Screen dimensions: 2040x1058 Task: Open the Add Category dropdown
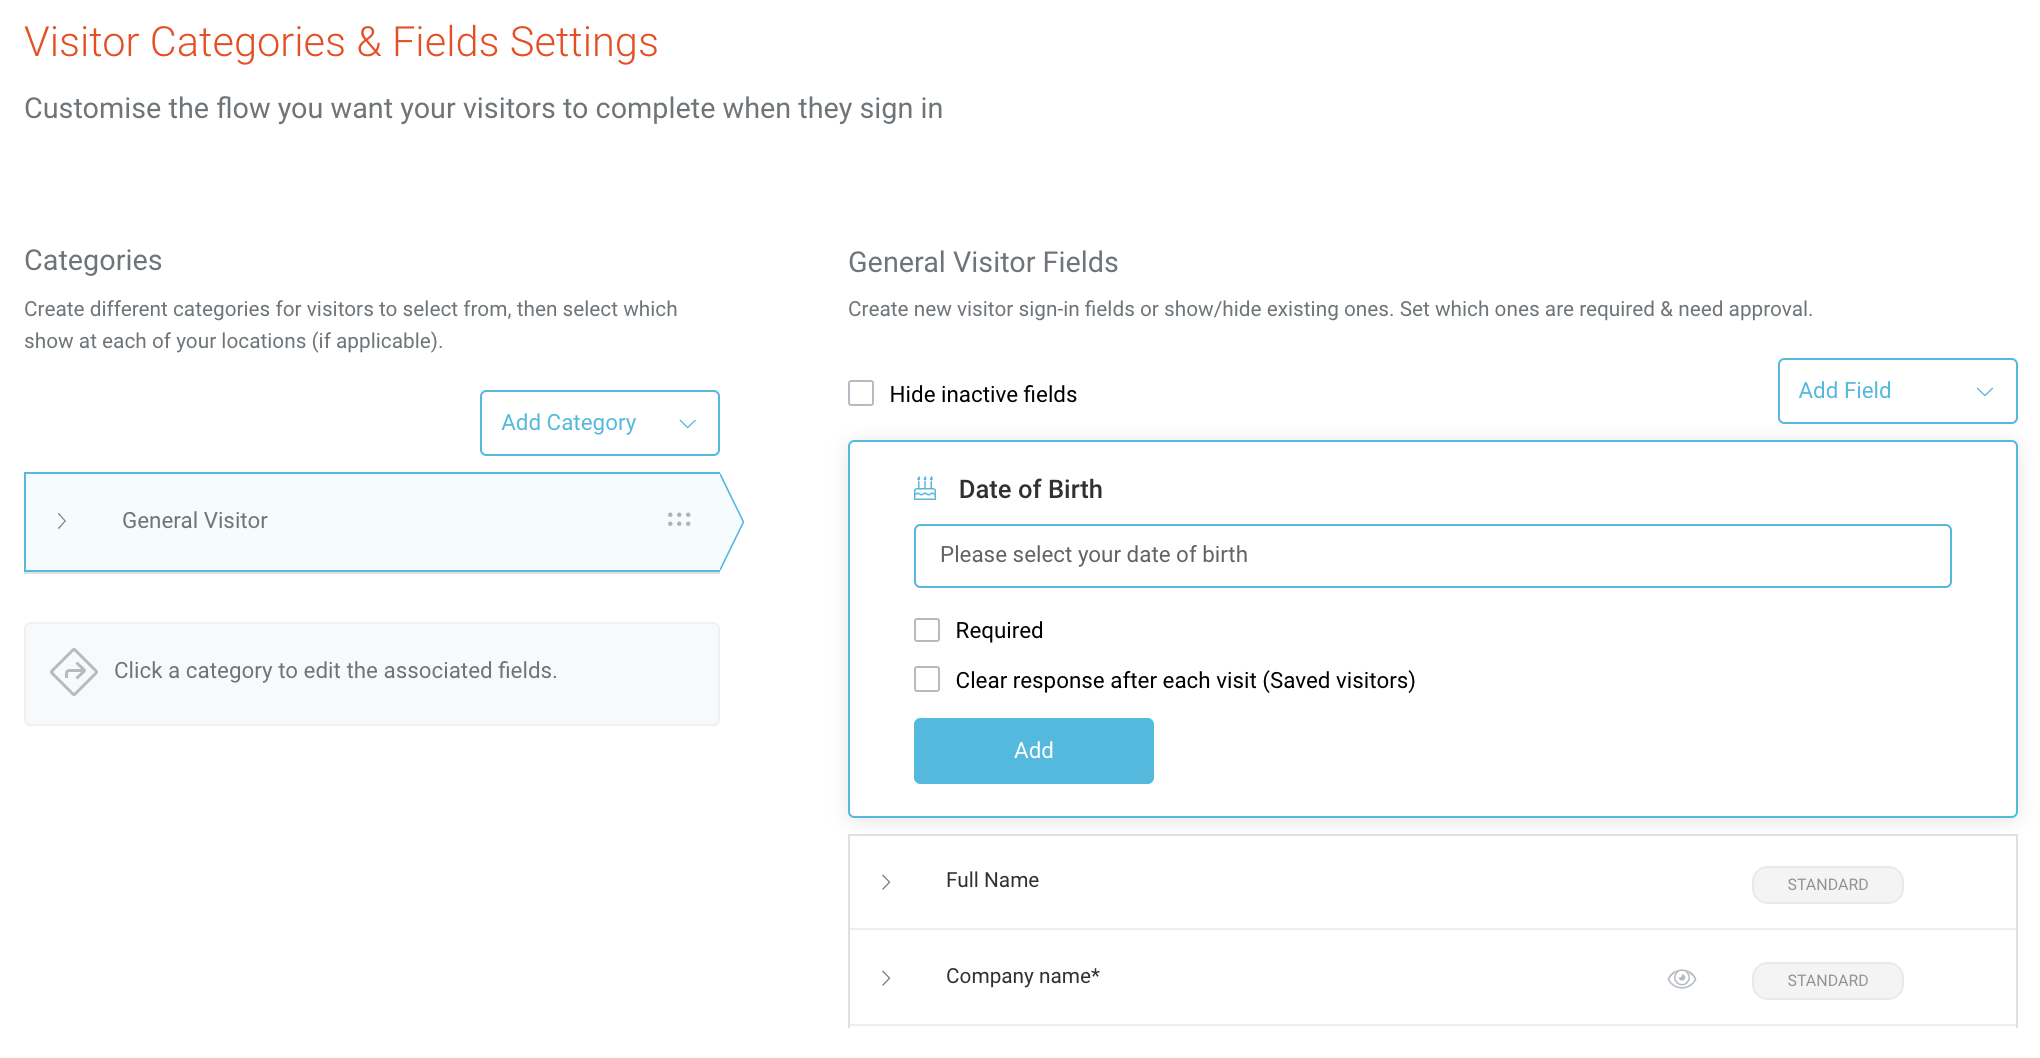click(x=600, y=423)
